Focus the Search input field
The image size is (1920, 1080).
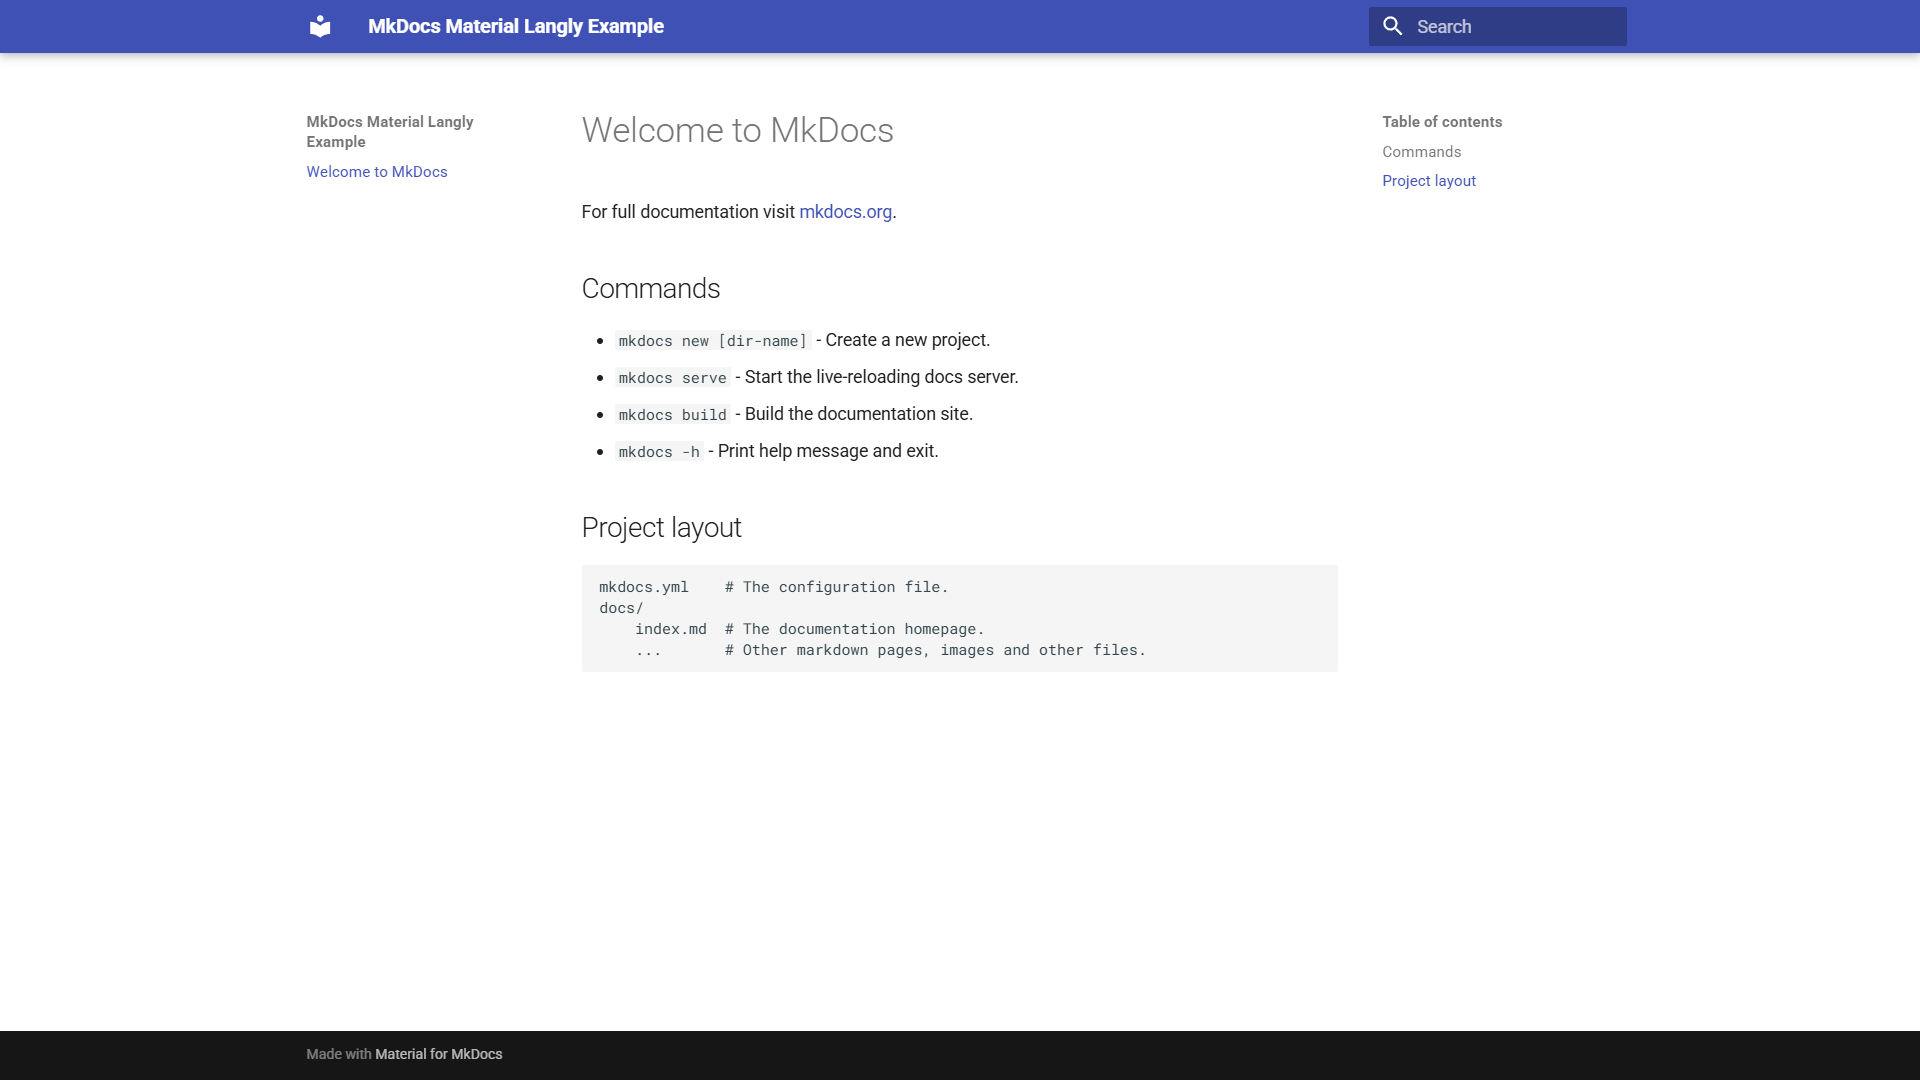point(1497,26)
